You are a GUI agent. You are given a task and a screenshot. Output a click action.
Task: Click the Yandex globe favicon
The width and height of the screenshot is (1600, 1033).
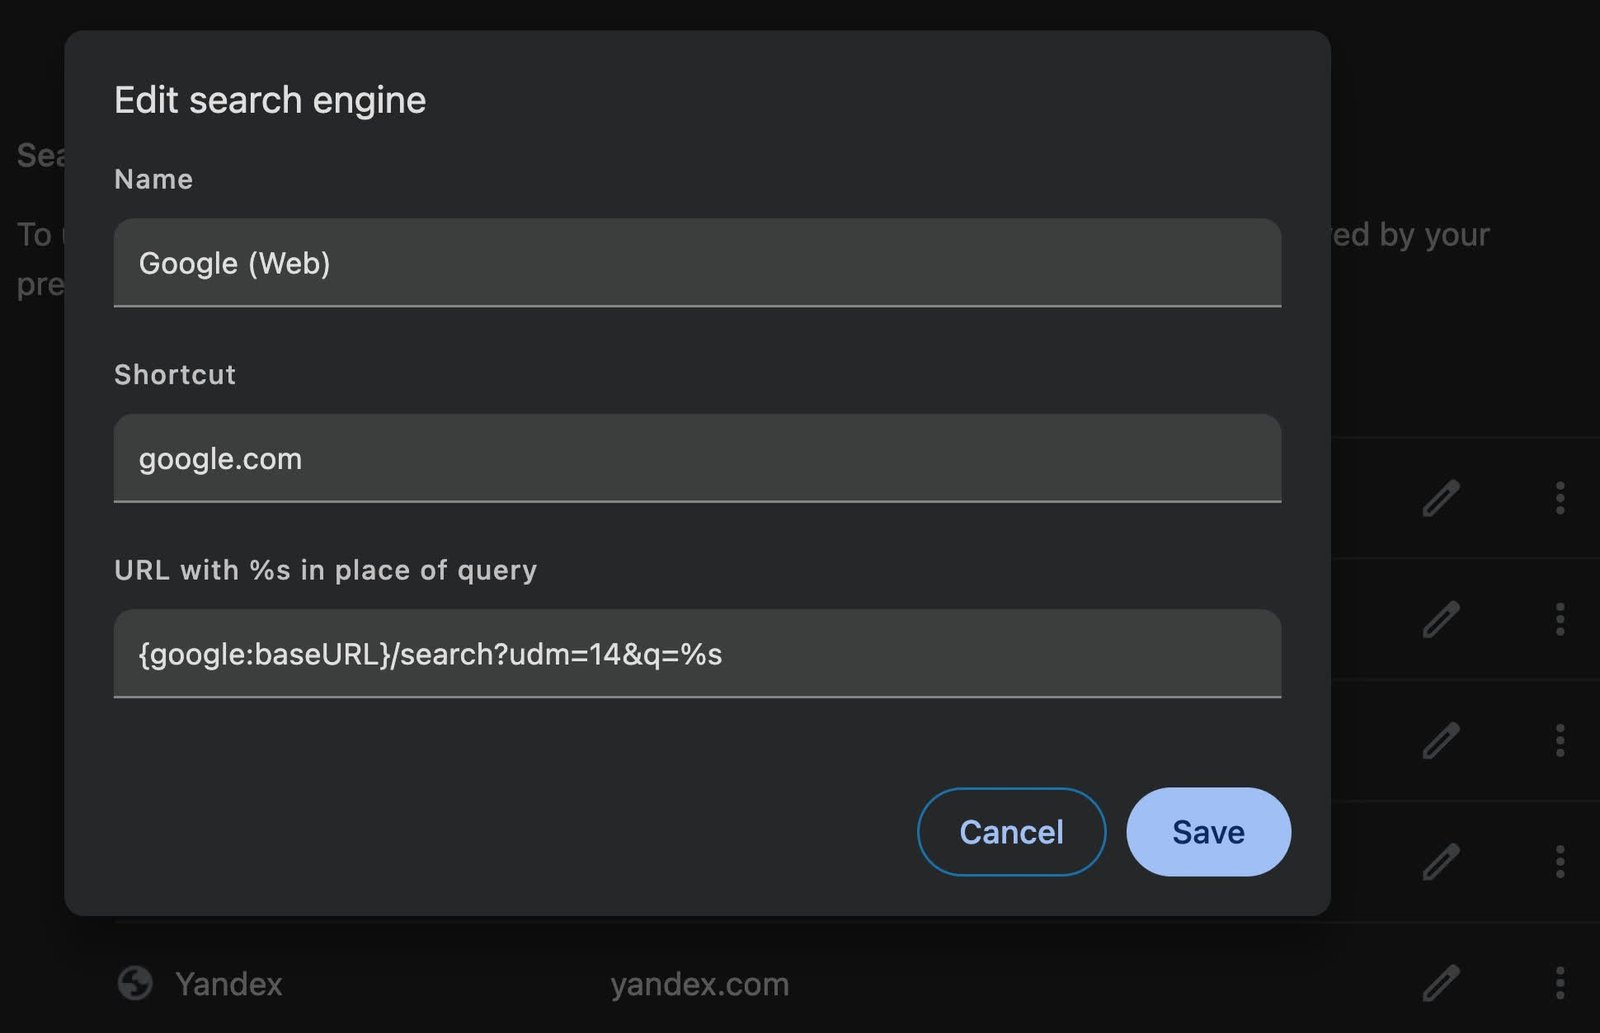click(137, 984)
